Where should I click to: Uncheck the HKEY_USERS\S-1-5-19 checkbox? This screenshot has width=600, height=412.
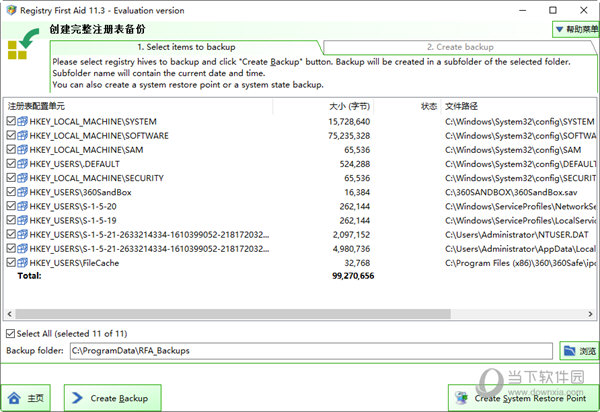pos(11,220)
